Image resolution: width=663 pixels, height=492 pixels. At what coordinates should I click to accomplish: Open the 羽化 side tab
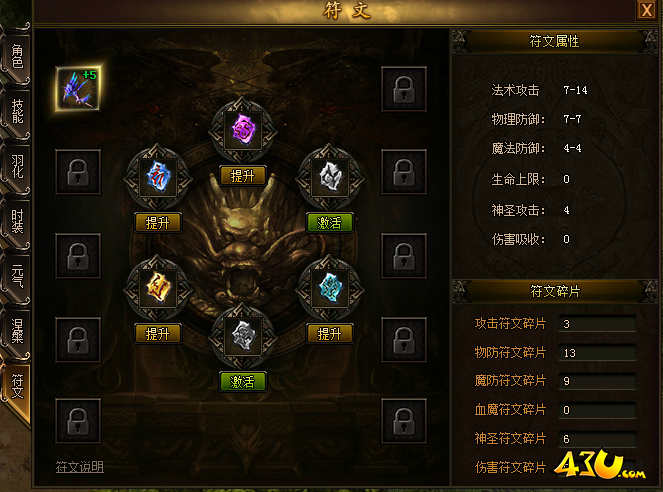pos(17,167)
